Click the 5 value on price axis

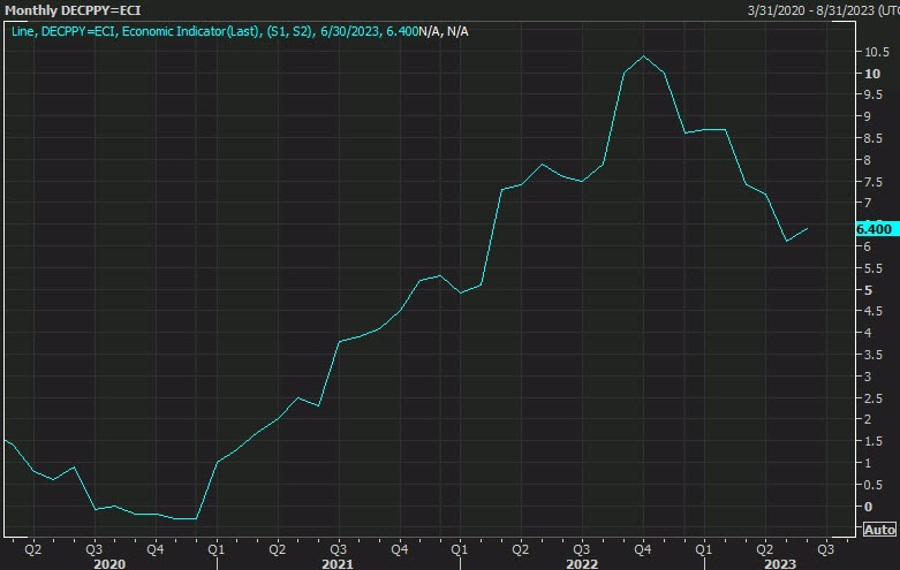tap(867, 290)
